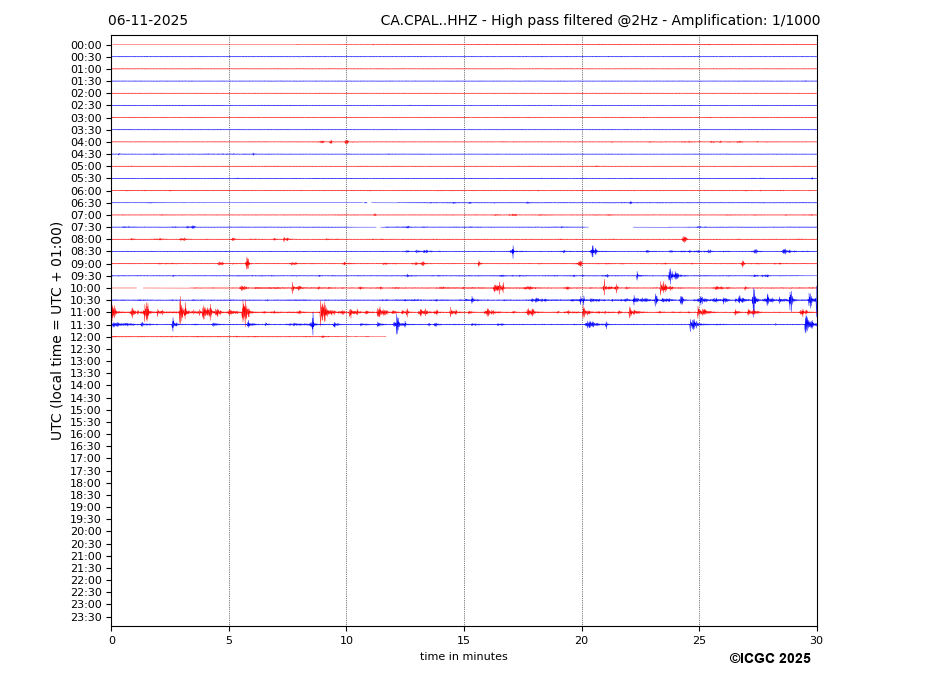Click the 08:30 time row label
This screenshot has width=927, height=696.
pos(86,252)
